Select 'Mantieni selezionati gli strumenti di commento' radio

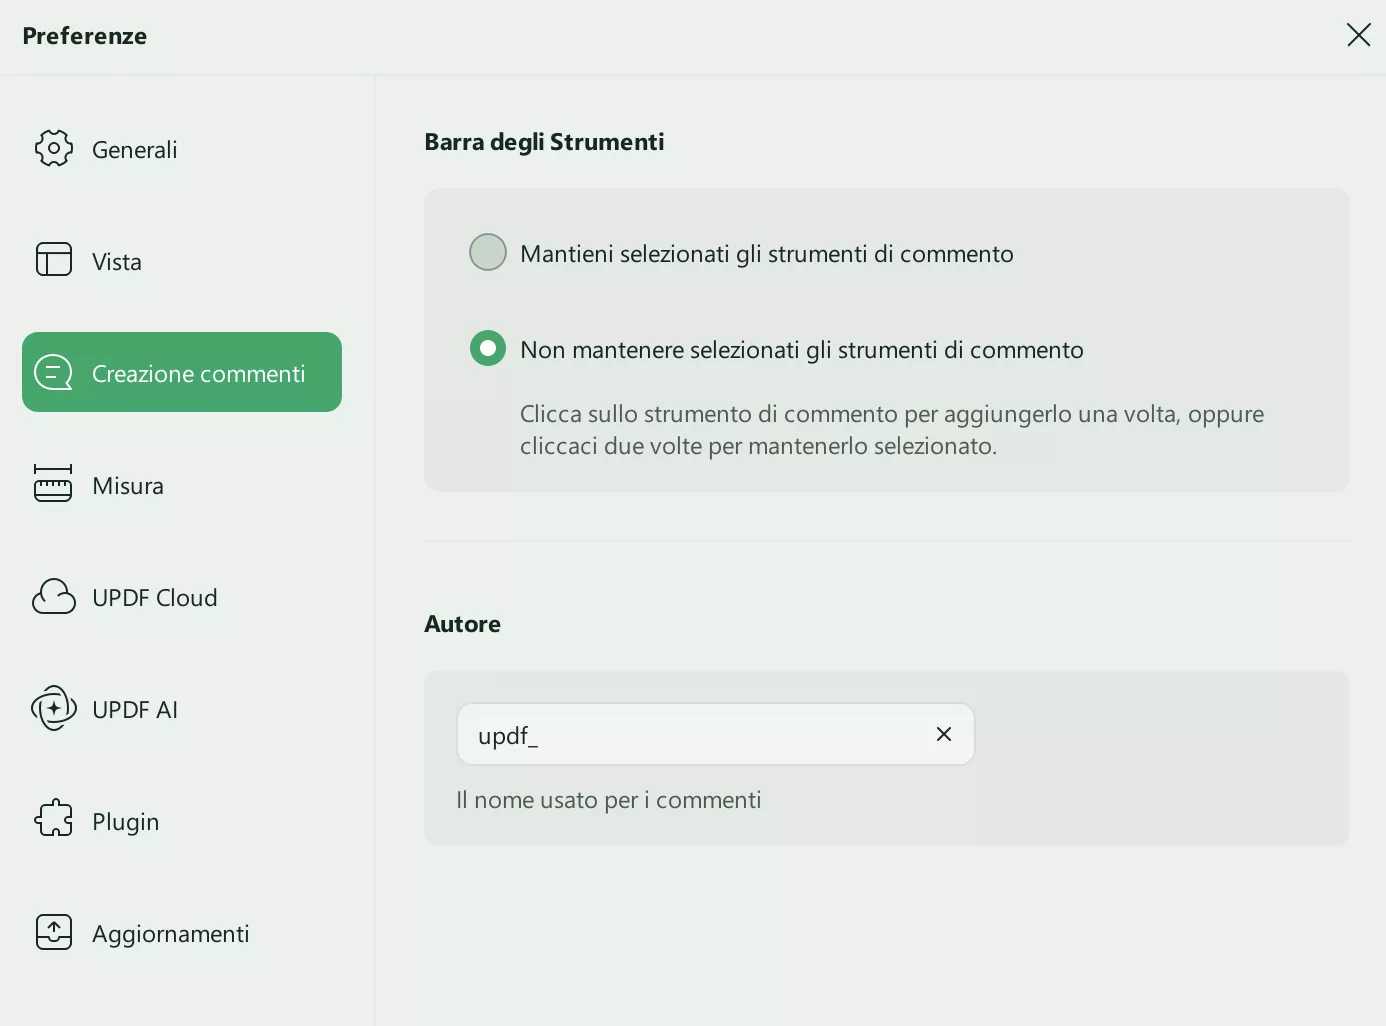488,252
